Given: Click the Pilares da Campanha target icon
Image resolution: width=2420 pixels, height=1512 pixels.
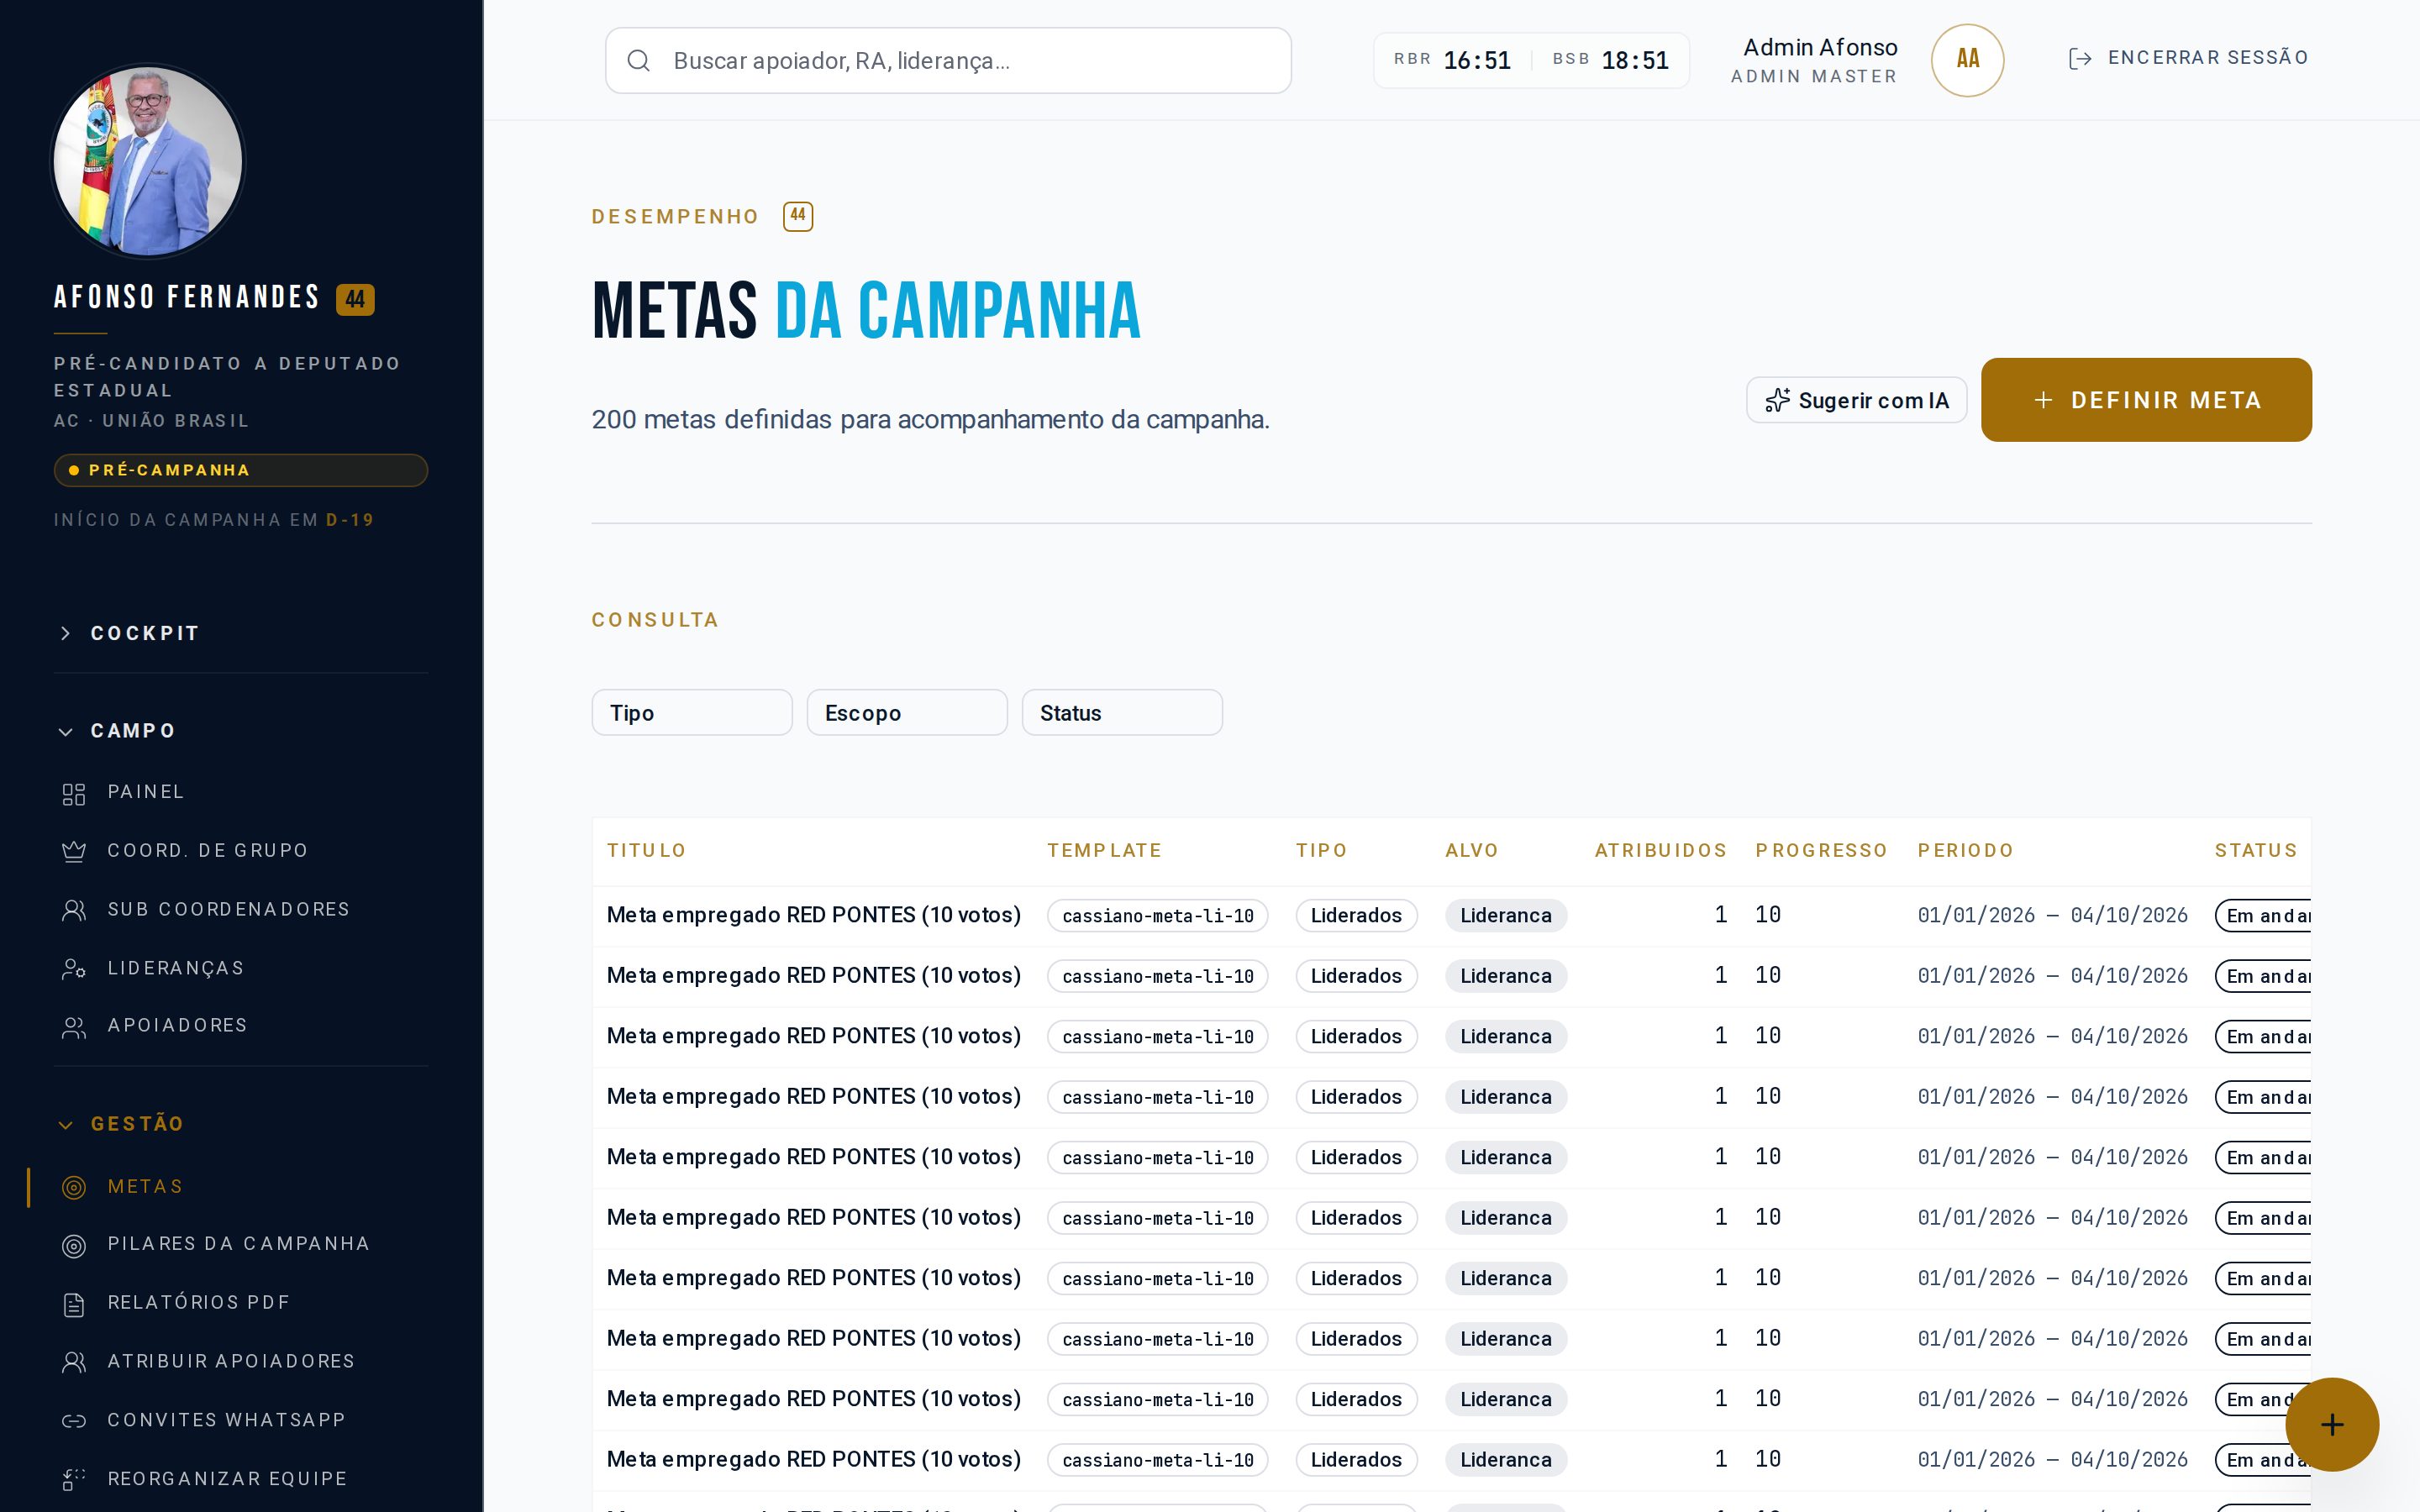Looking at the screenshot, I should (74, 1245).
